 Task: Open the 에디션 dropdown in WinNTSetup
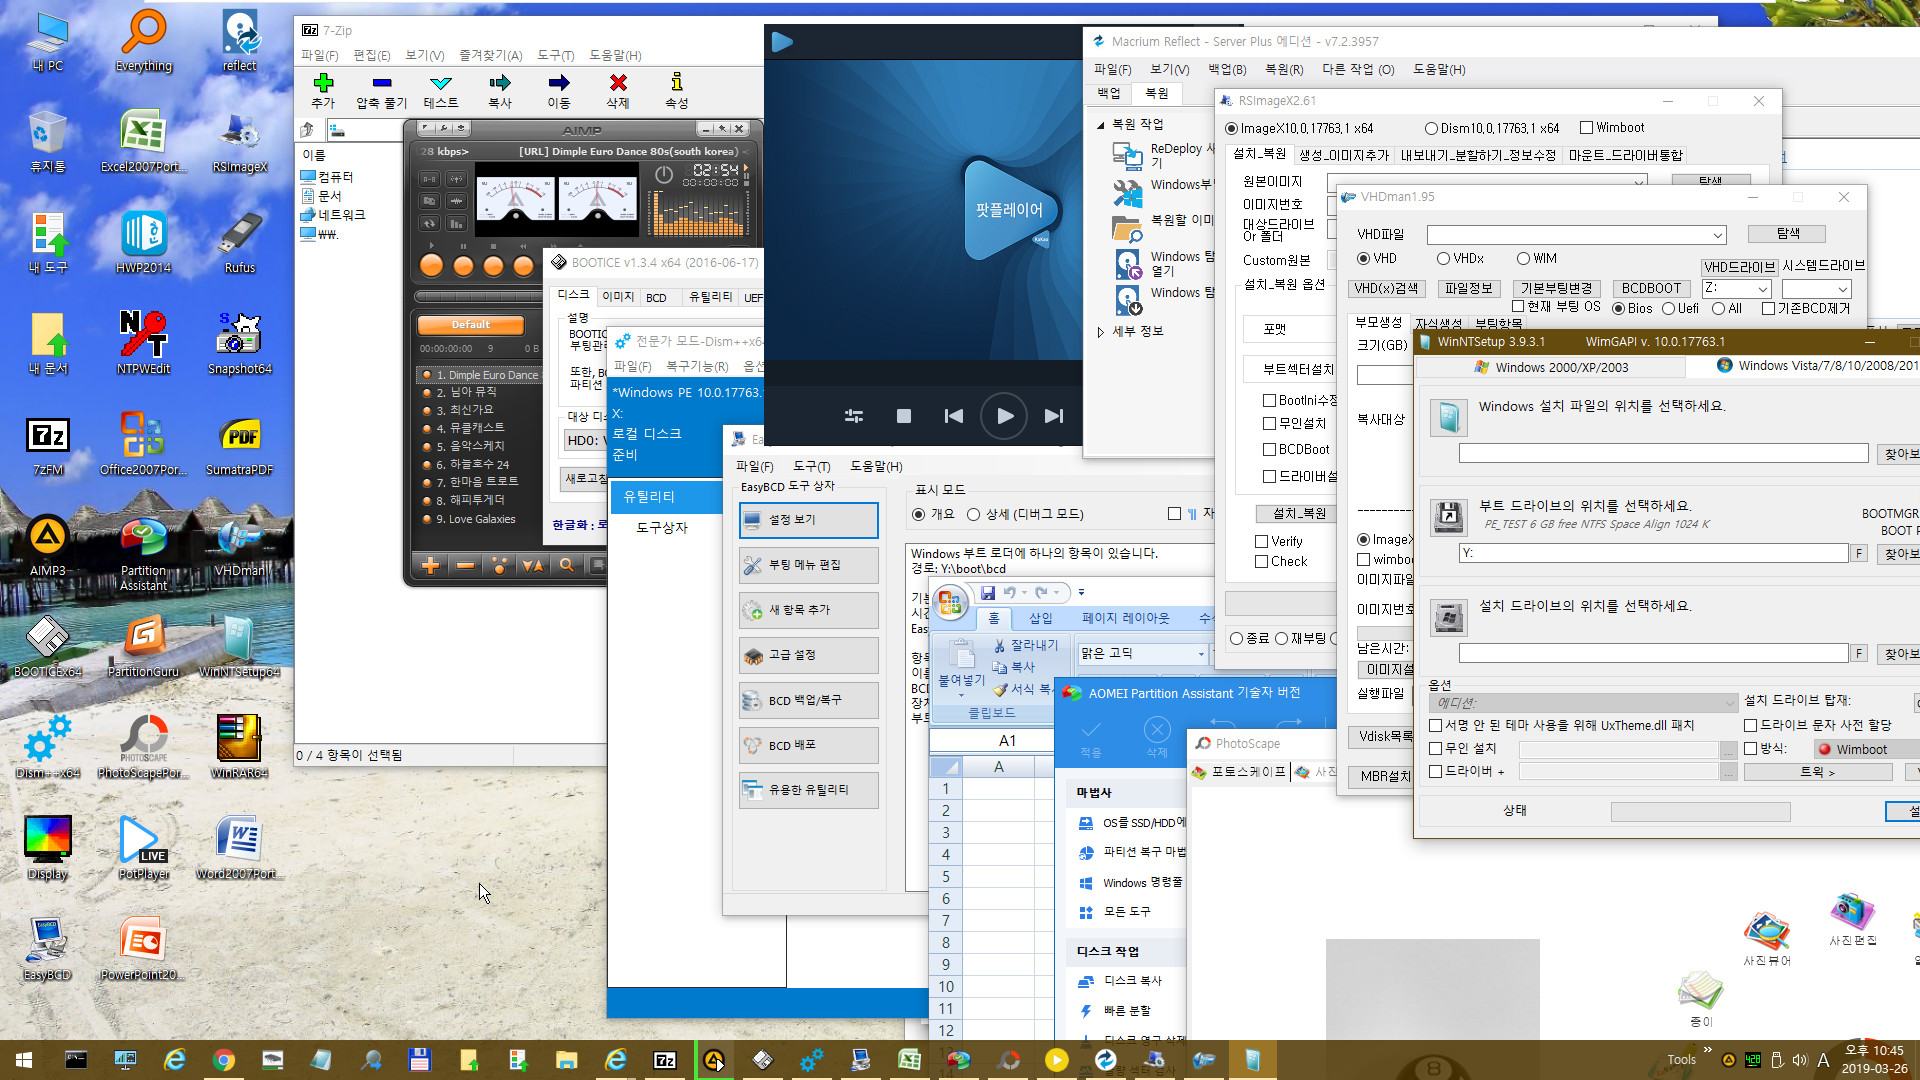(1582, 703)
